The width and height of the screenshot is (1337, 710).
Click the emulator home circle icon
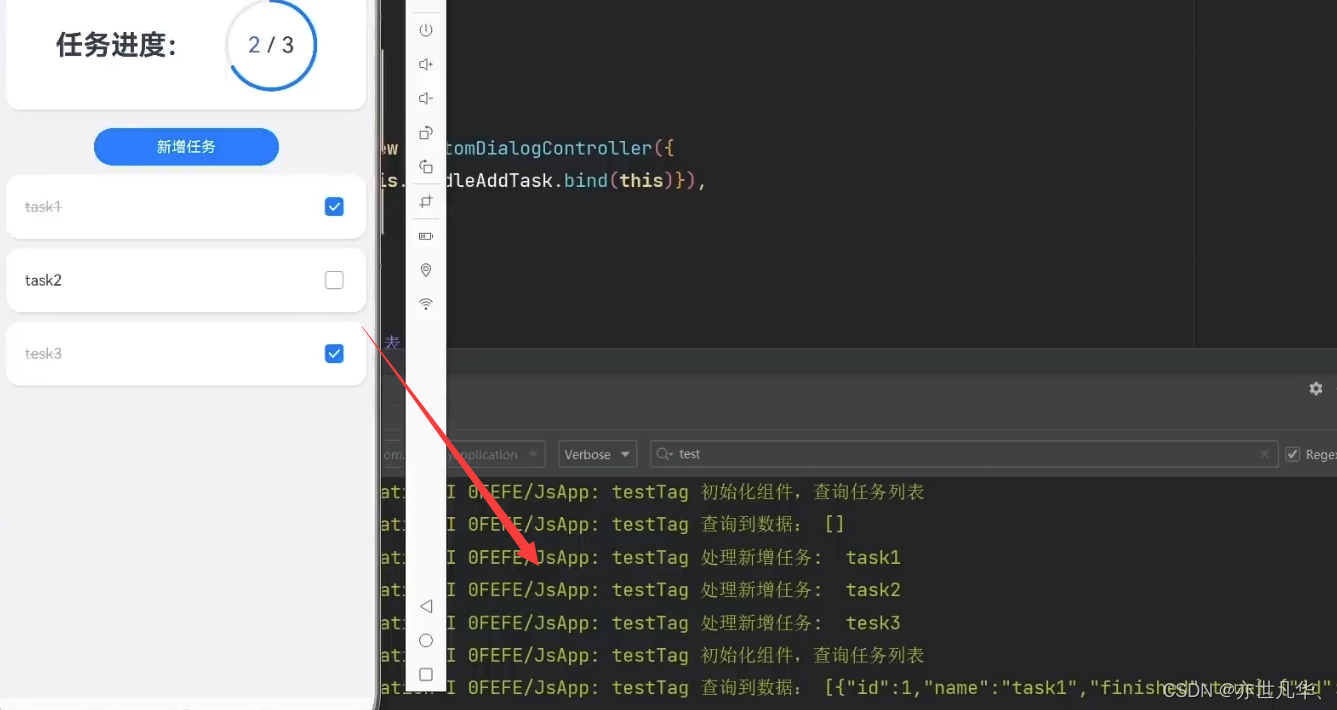coord(426,640)
